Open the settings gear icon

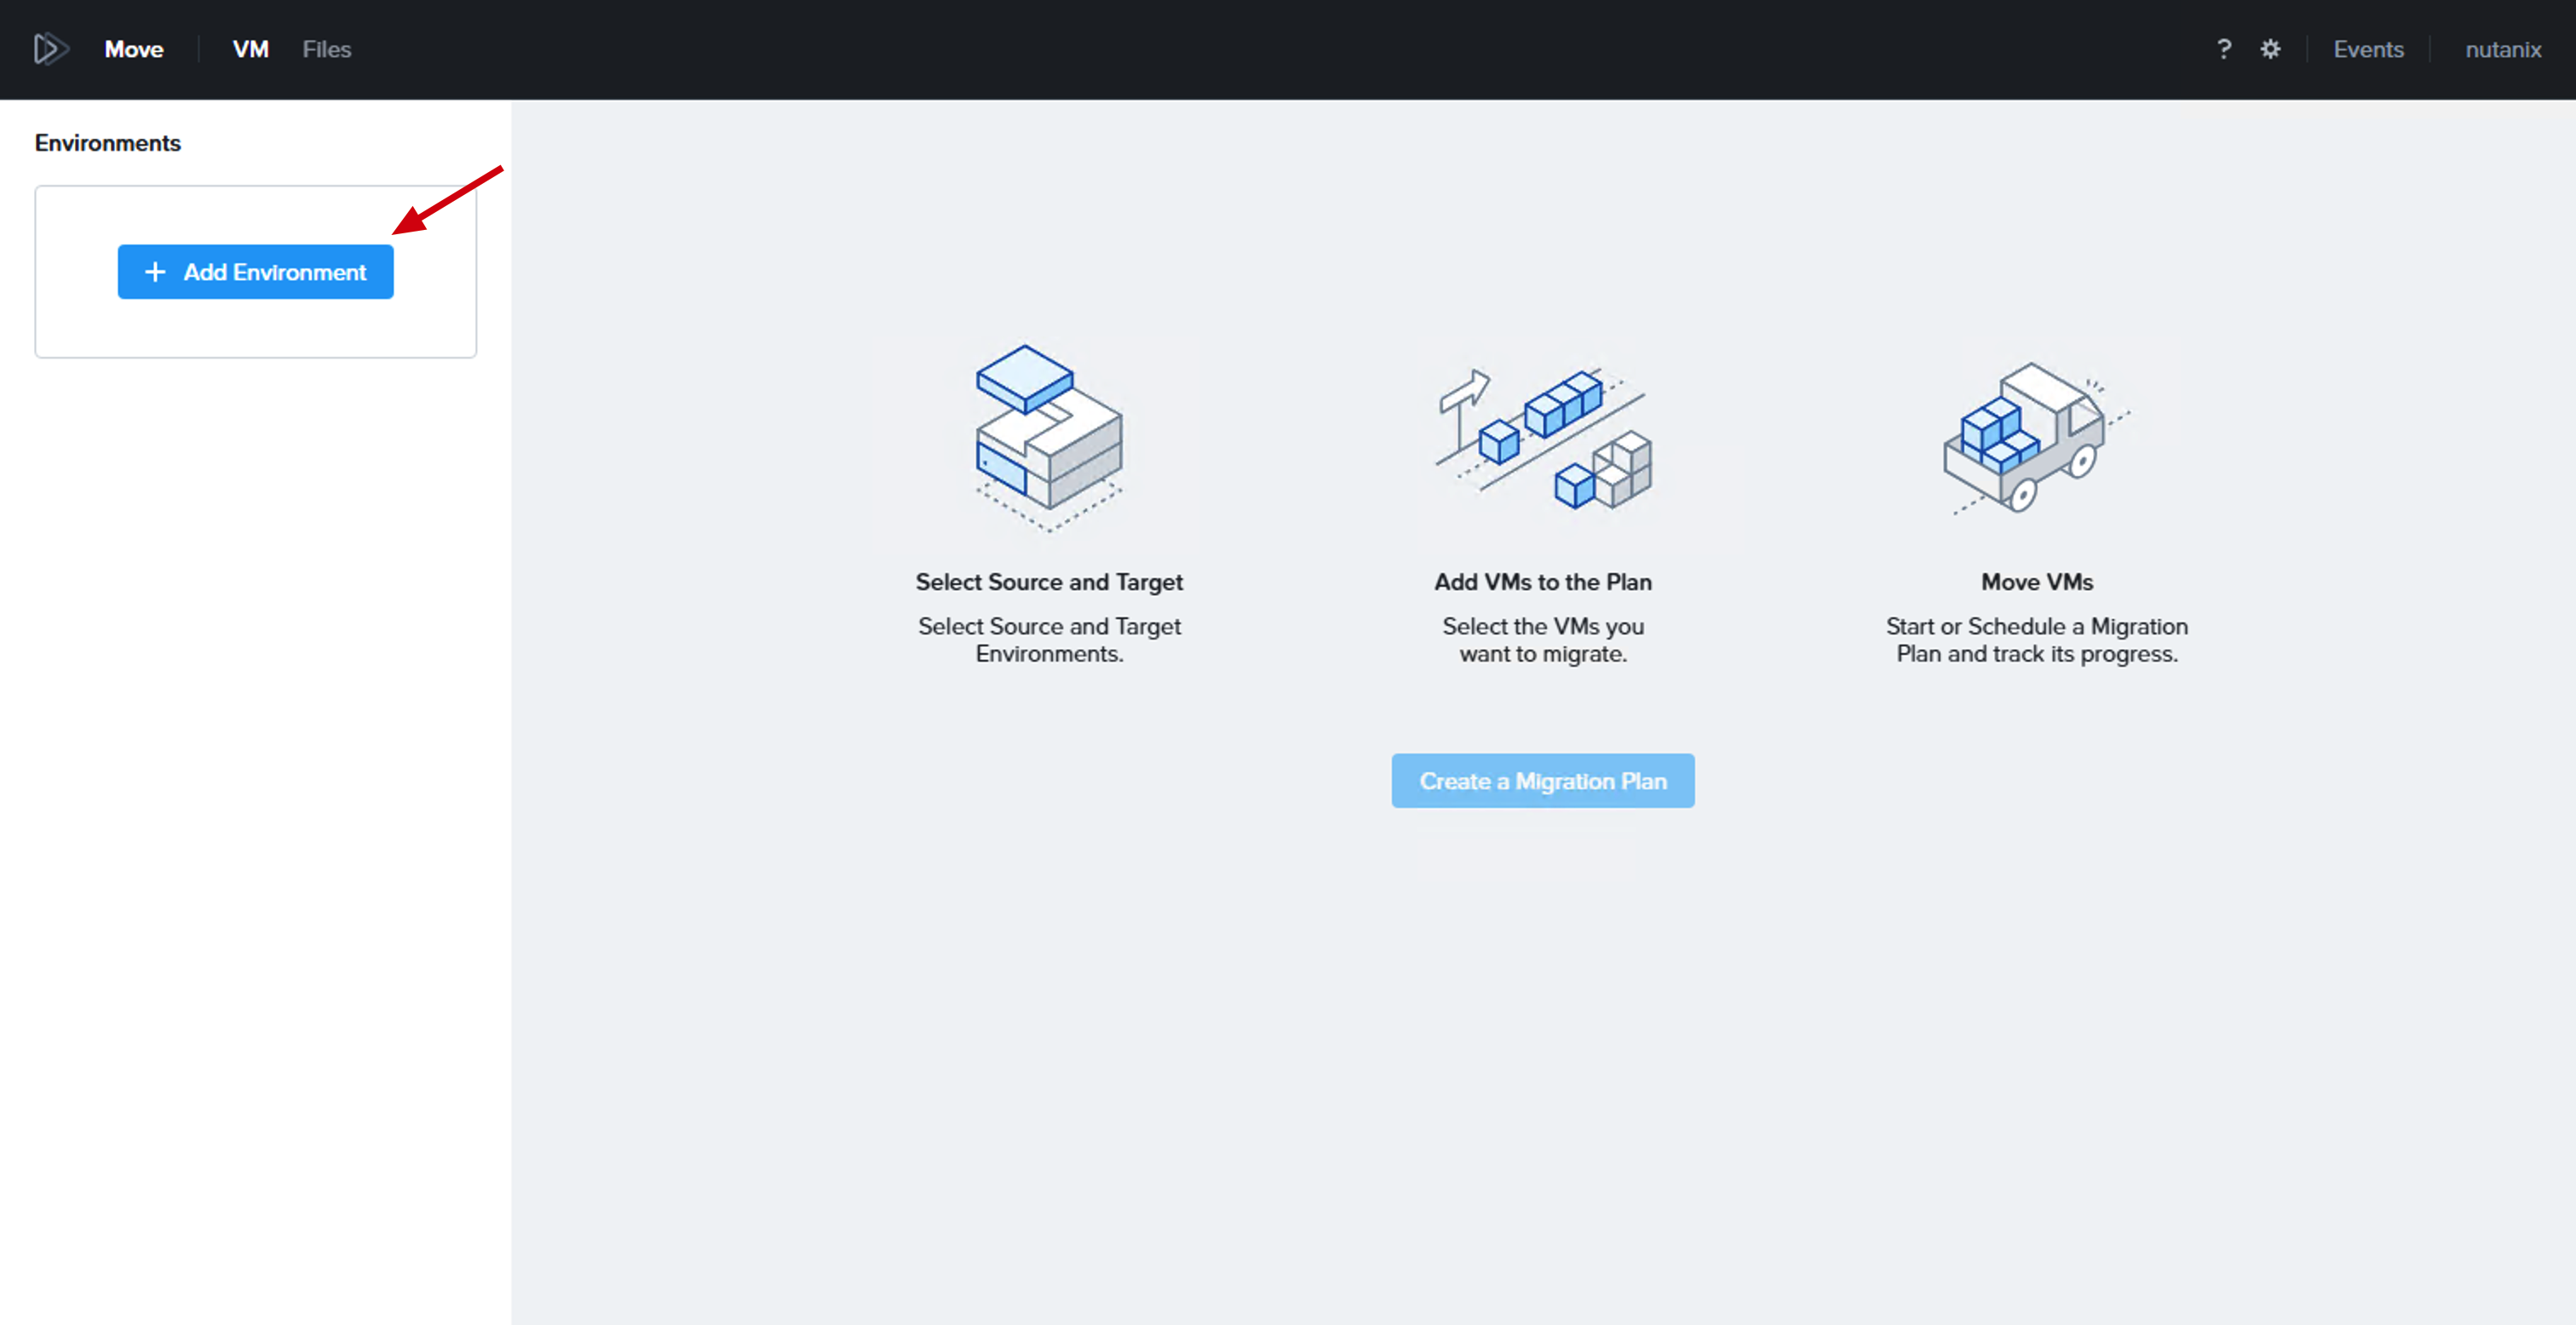point(2270,49)
